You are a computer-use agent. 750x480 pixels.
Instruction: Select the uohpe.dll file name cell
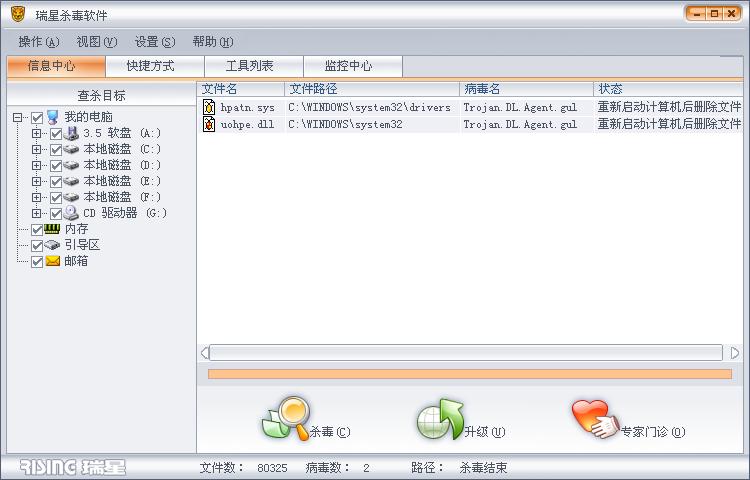247,124
